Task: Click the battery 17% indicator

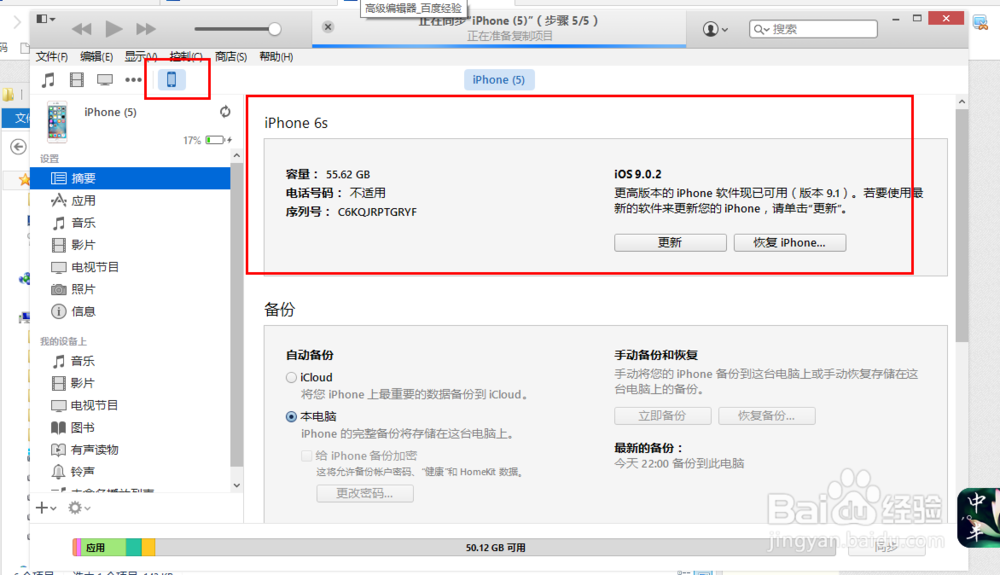Action: point(209,140)
